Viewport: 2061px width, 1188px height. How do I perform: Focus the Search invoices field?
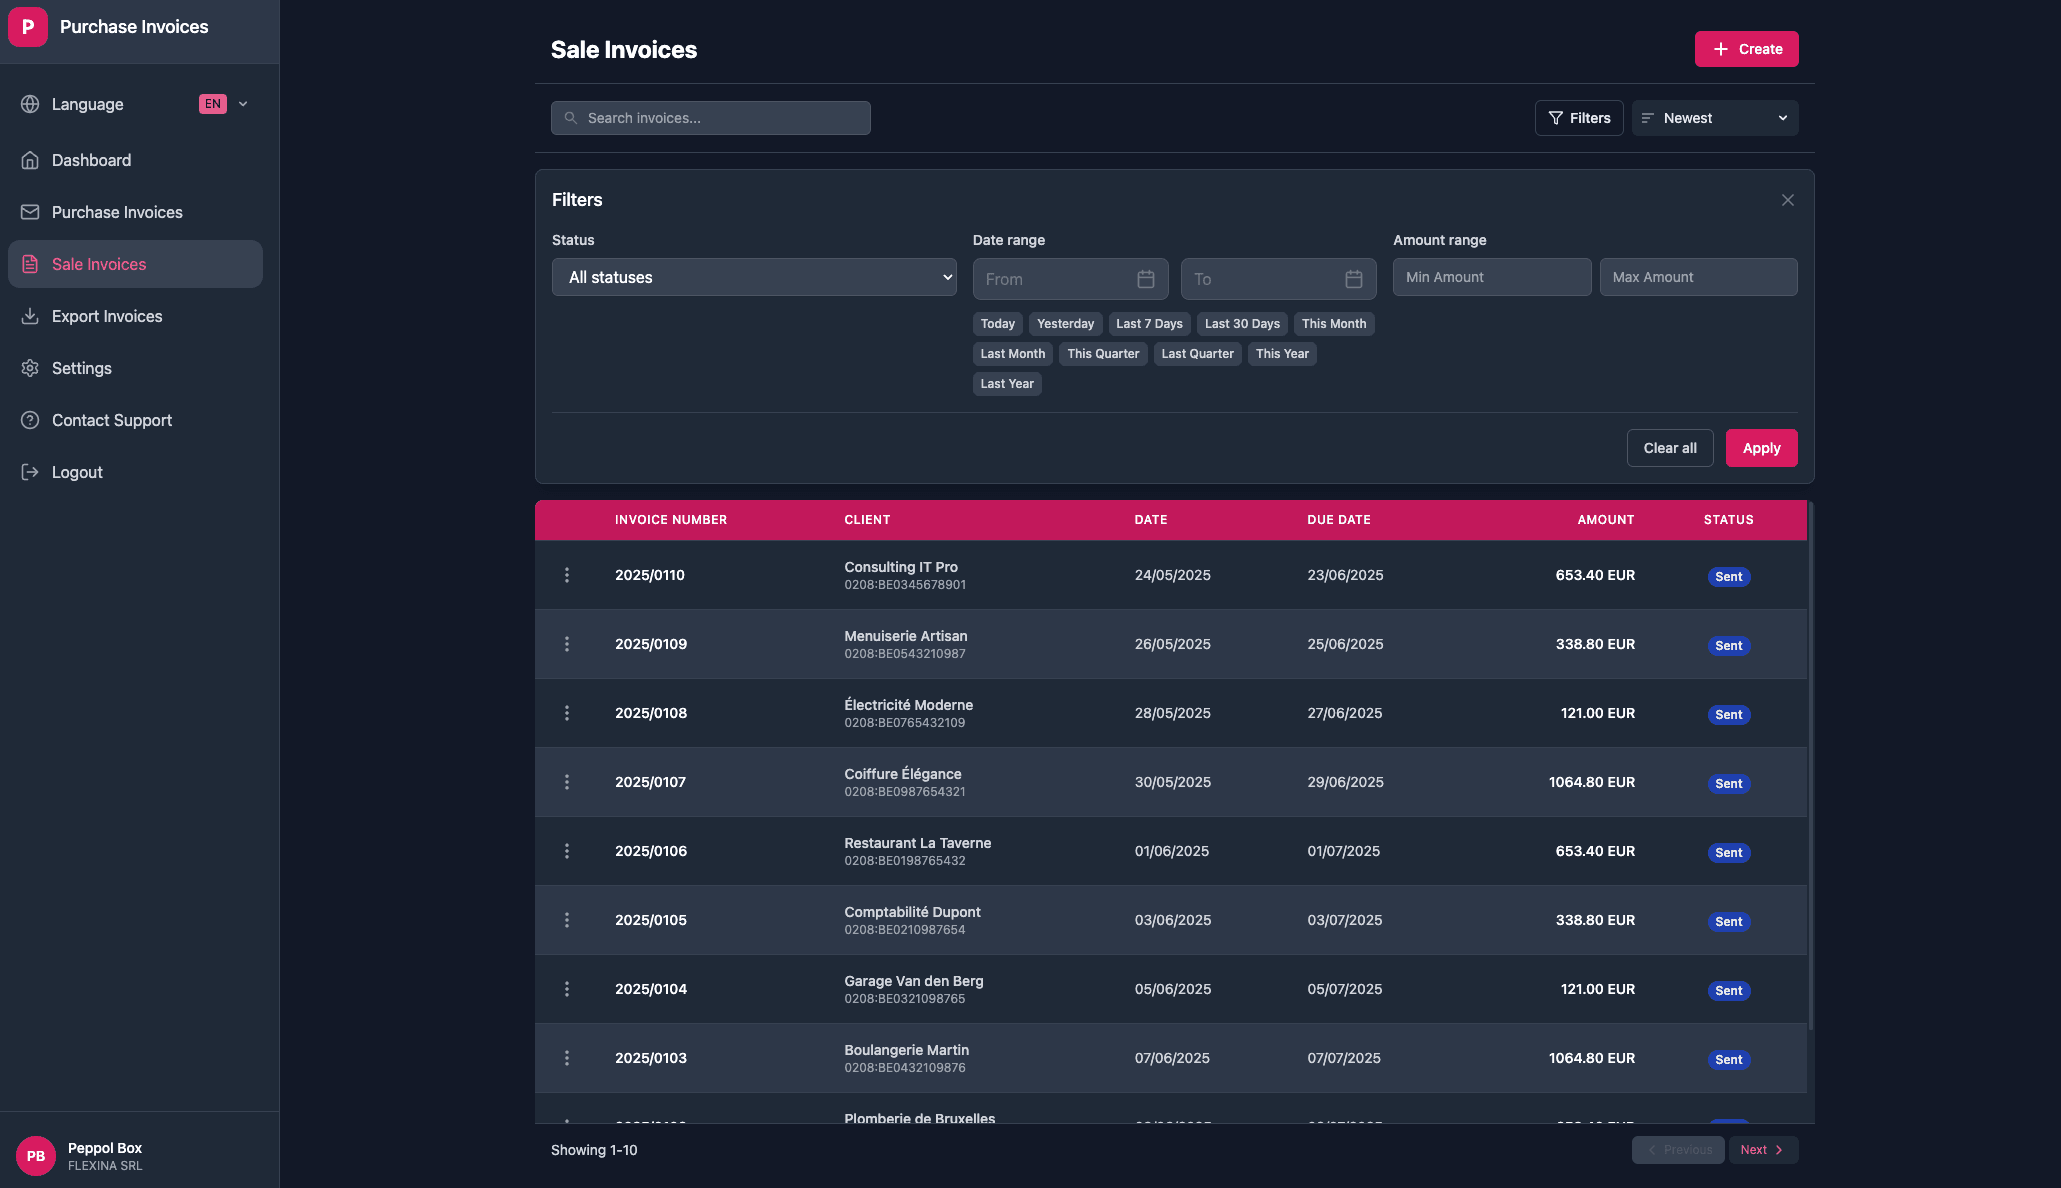(710, 118)
